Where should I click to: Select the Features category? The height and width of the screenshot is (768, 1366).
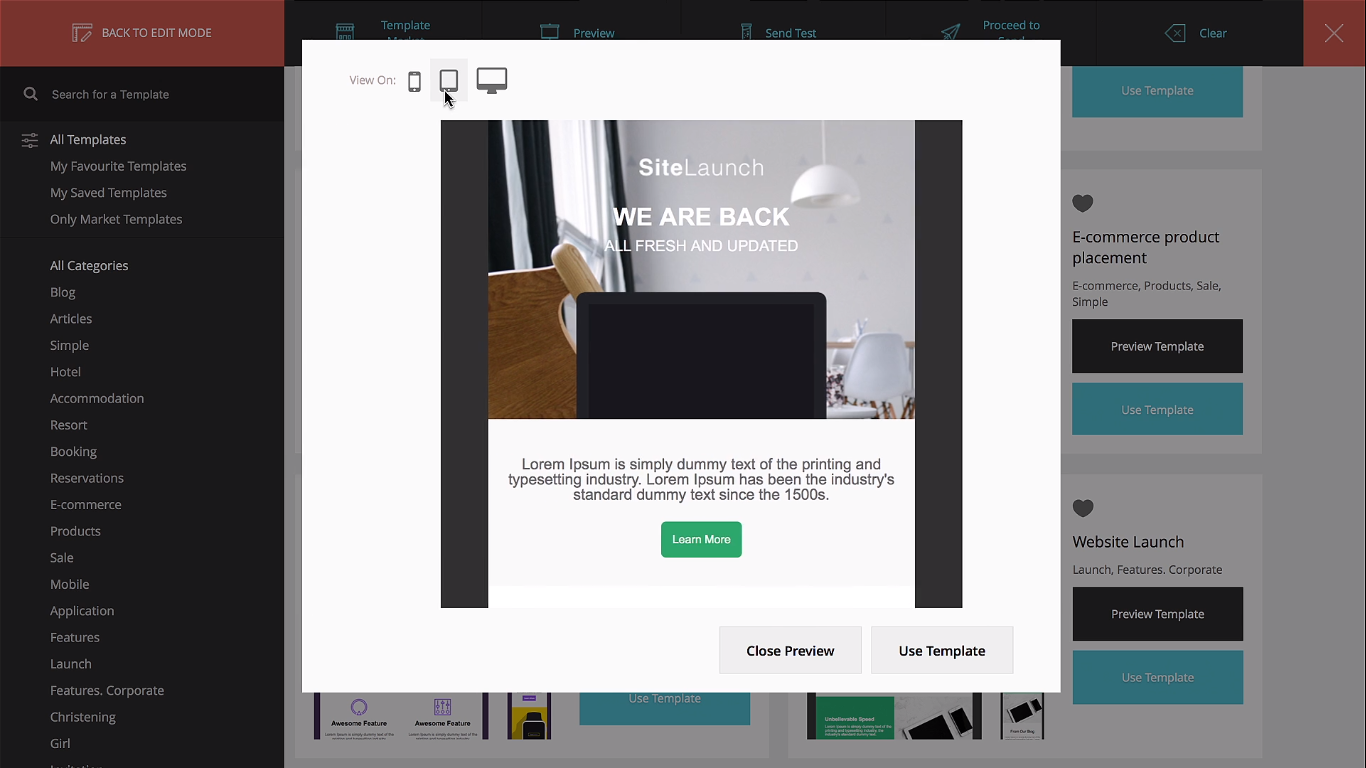tap(75, 637)
